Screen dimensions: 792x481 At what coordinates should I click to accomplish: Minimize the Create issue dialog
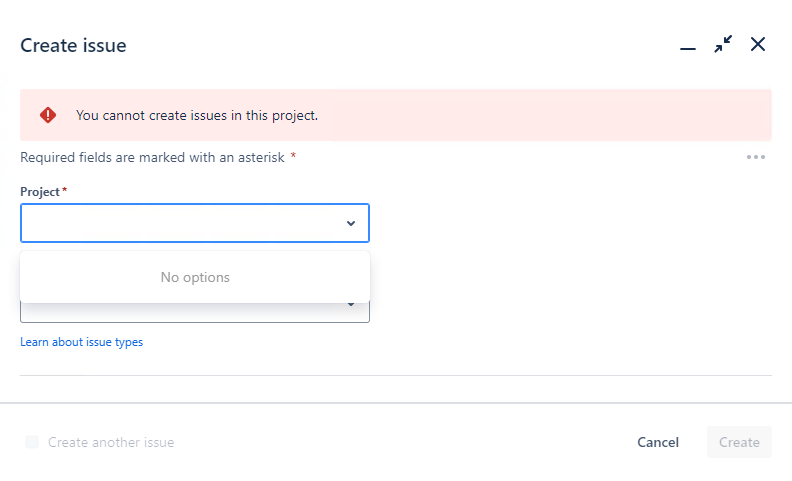coord(687,48)
